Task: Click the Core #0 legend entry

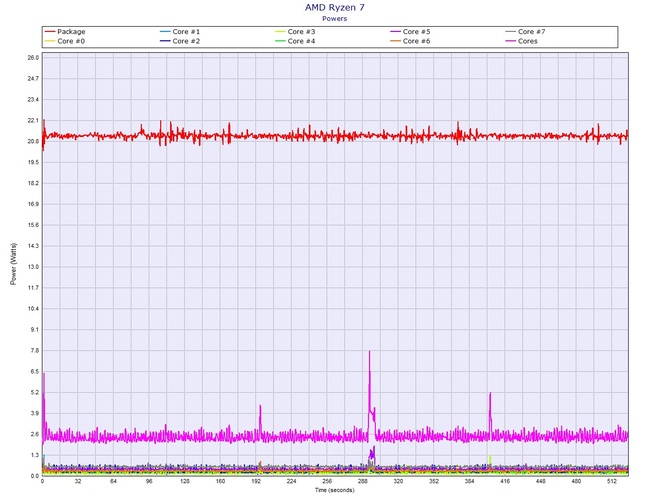Action: pos(65,41)
